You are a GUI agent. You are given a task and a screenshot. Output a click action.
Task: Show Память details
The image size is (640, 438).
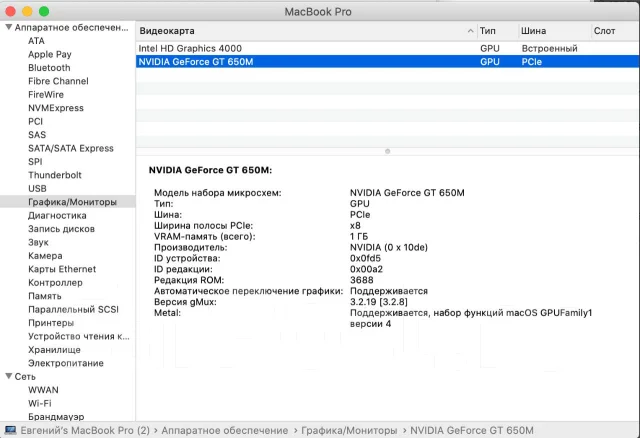click(x=44, y=296)
